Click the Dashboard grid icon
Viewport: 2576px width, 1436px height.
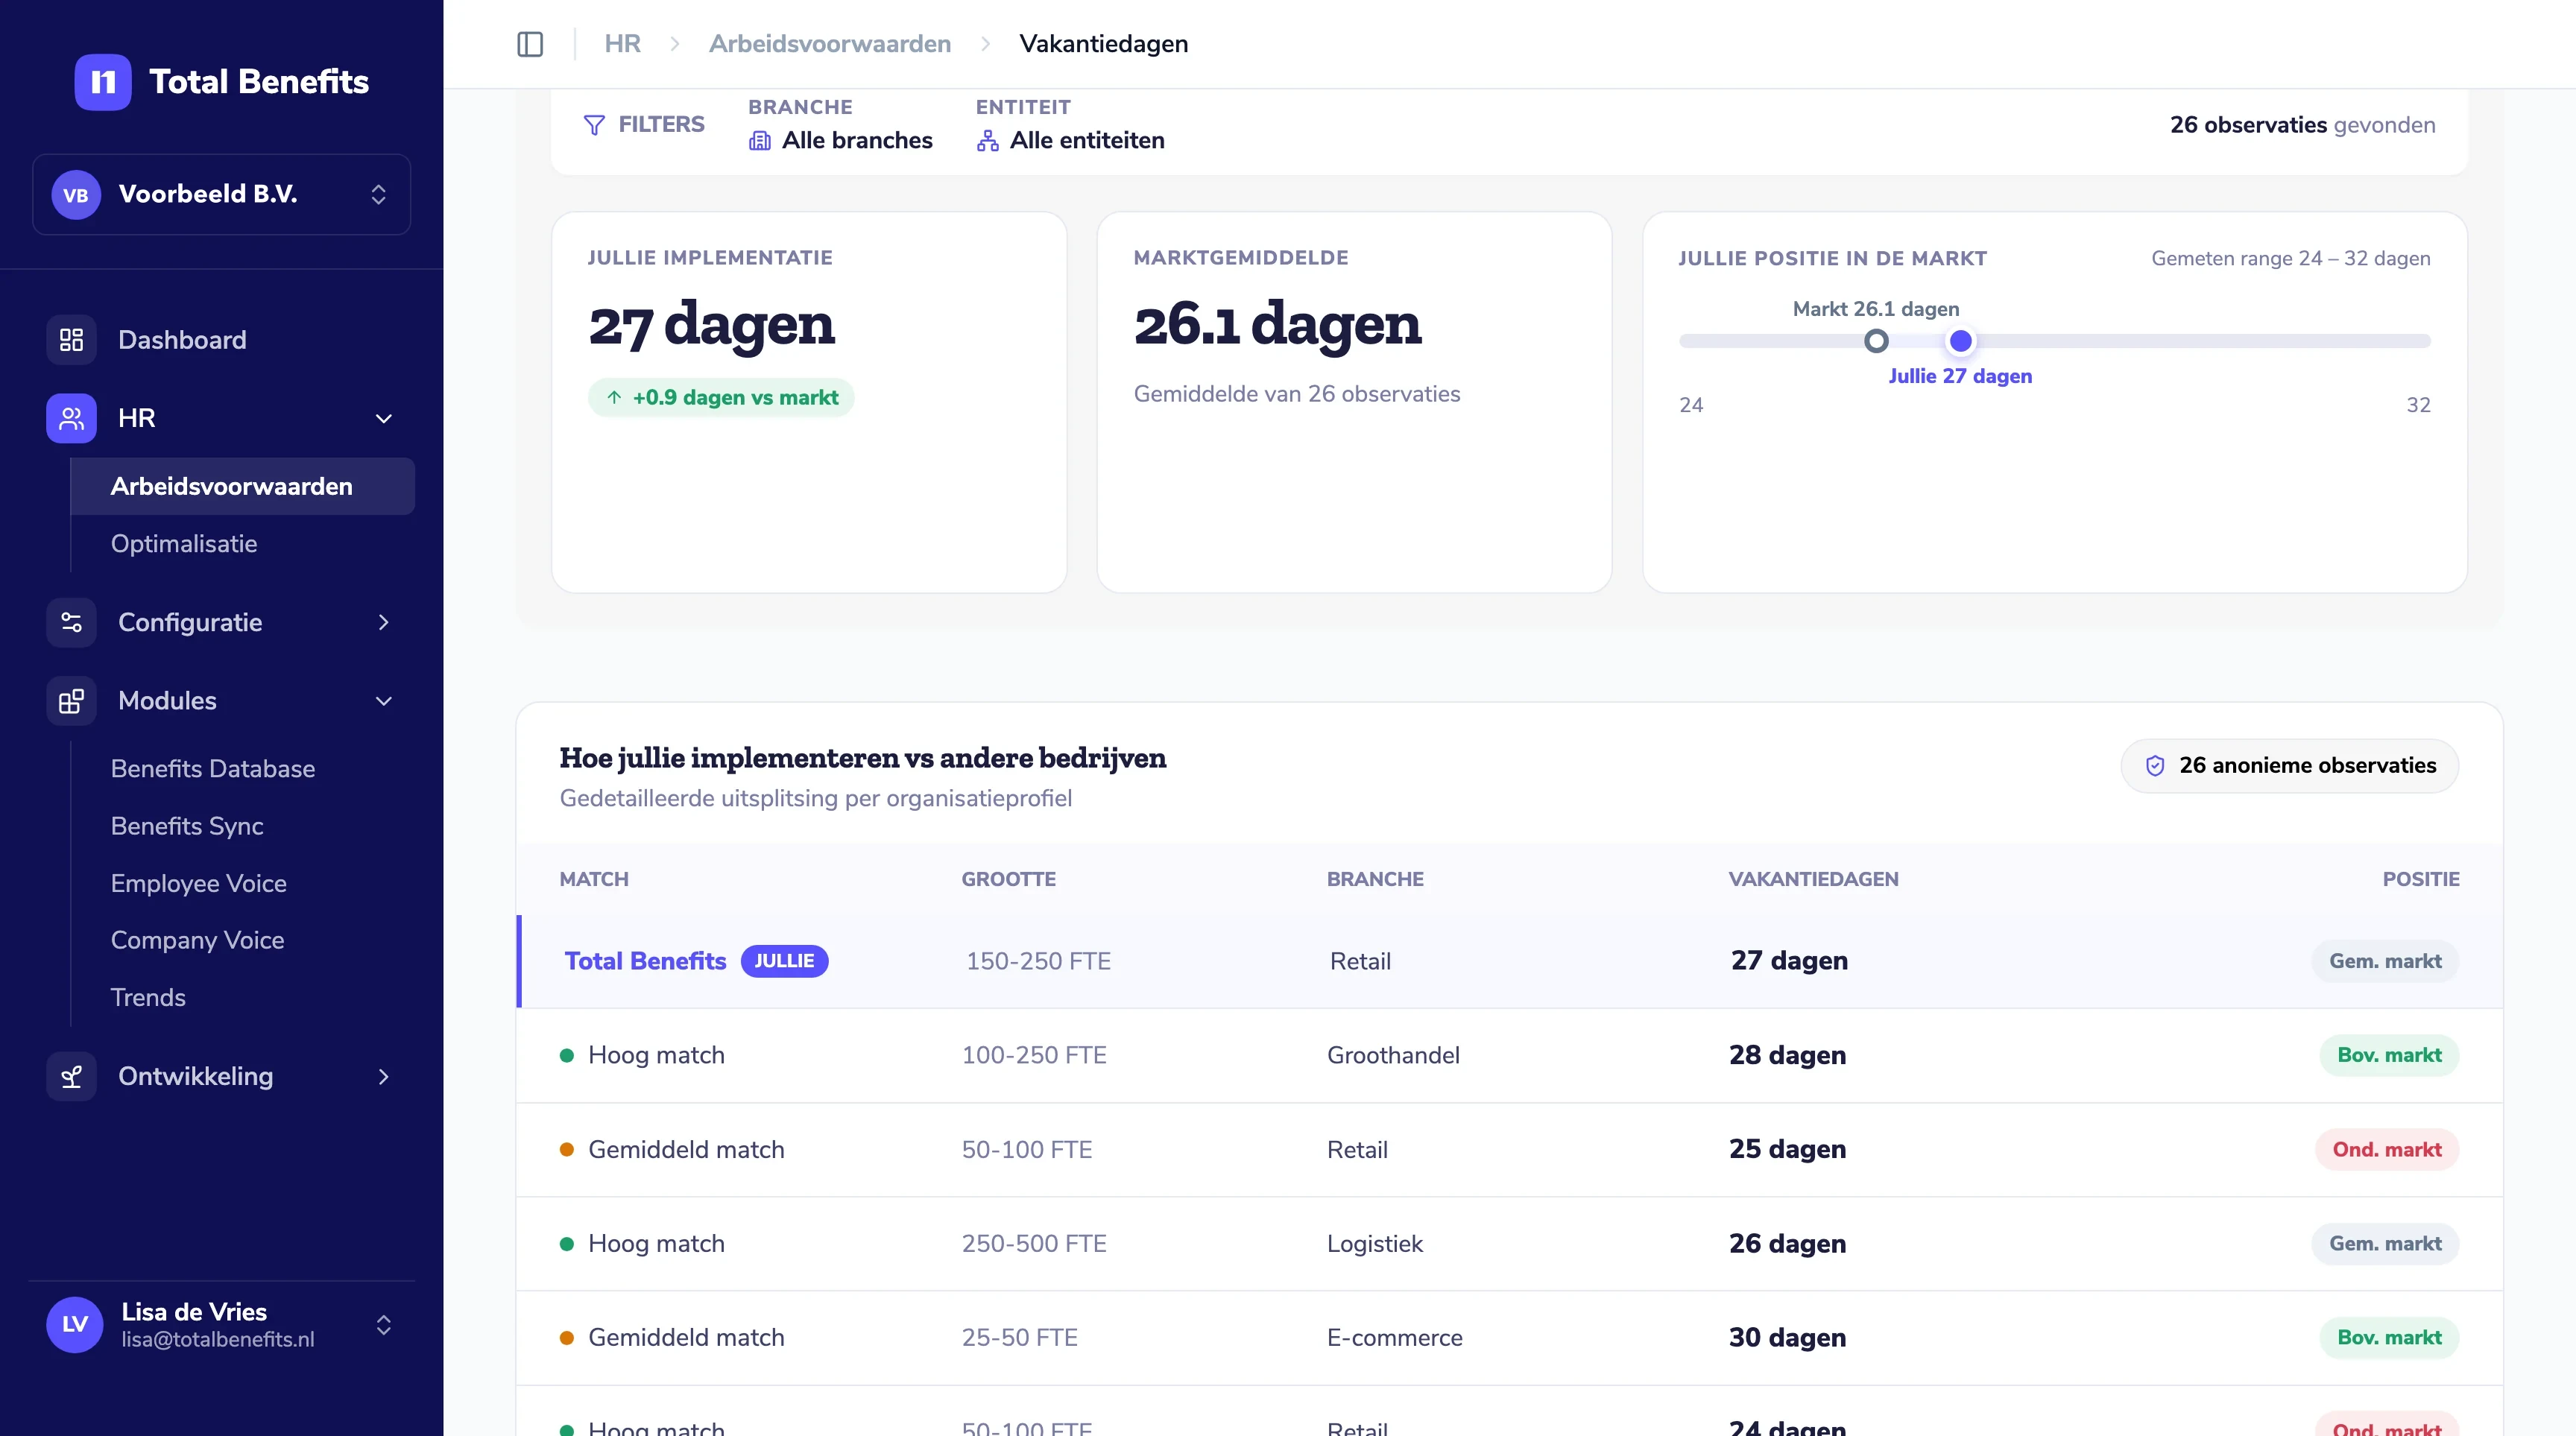(71, 340)
